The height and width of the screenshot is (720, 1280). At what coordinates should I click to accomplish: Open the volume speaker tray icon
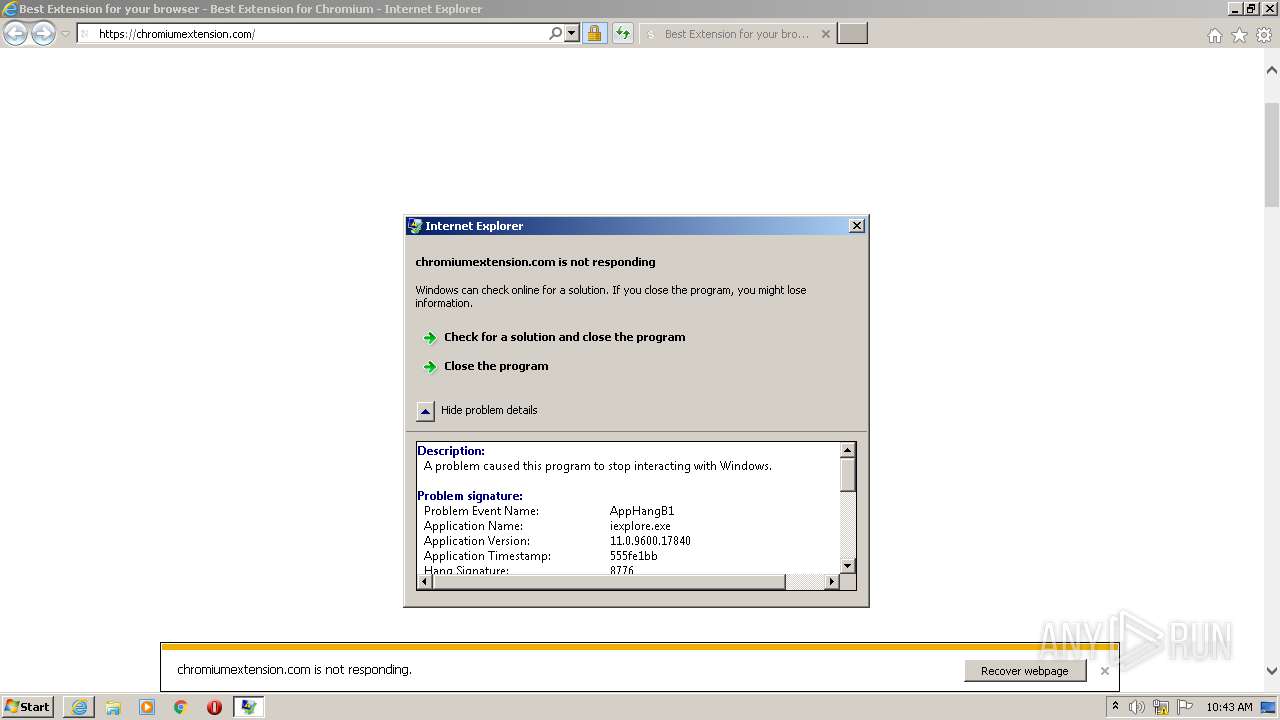click(1137, 707)
